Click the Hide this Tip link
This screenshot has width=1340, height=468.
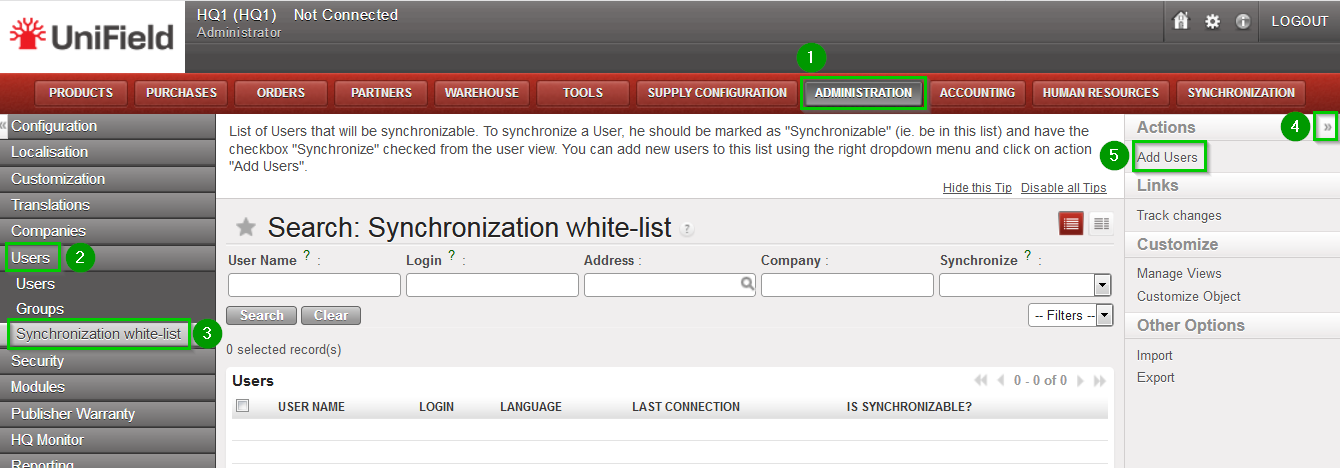(977, 188)
